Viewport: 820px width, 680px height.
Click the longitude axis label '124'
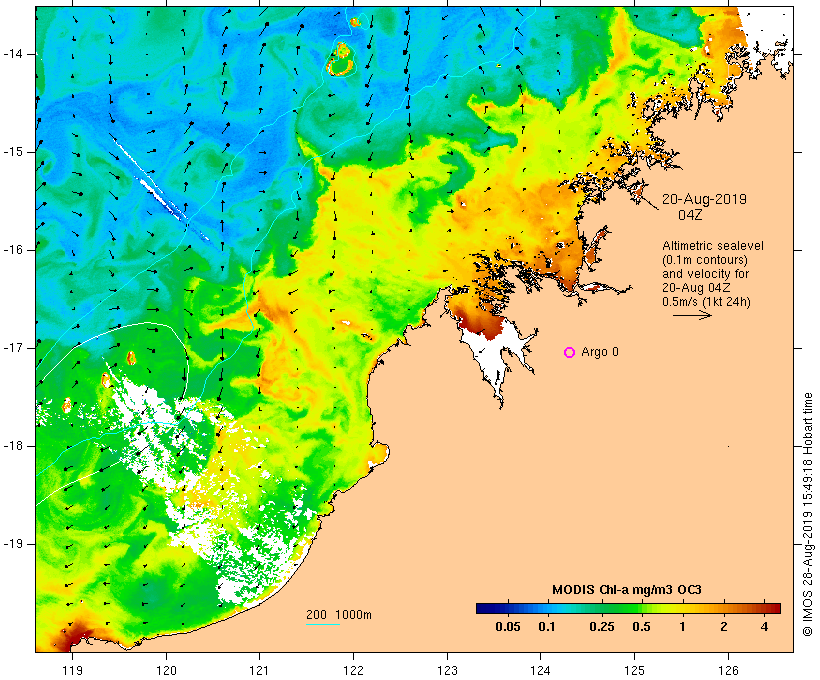pyautogui.click(x=540, y=671)
